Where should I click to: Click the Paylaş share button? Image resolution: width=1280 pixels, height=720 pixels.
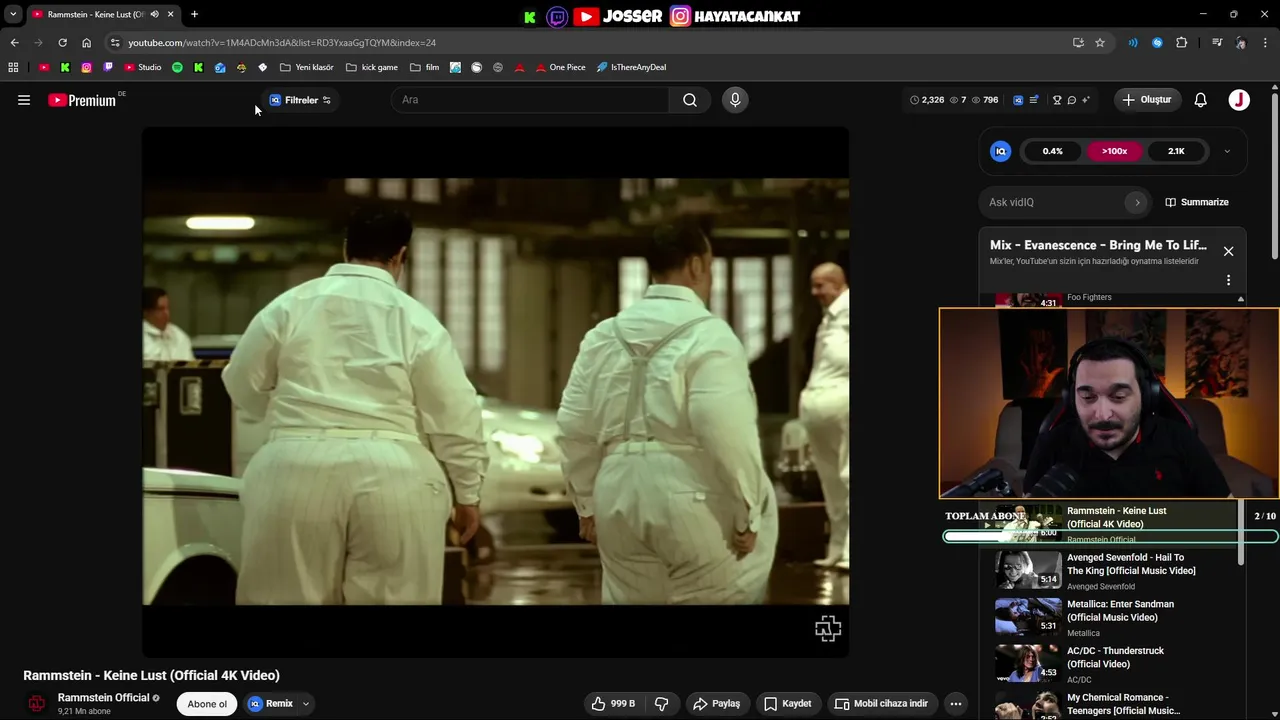coord(716,704)
